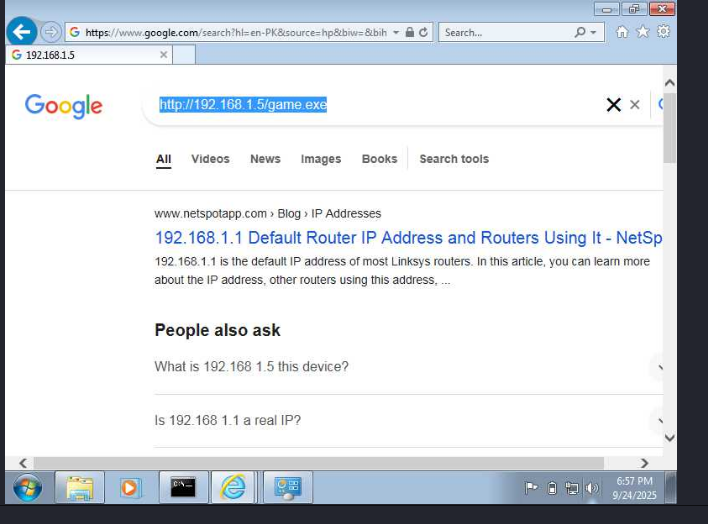Switch to the Images search tab
The height and width of the screenshot is (524, 708).
point(321,159)
